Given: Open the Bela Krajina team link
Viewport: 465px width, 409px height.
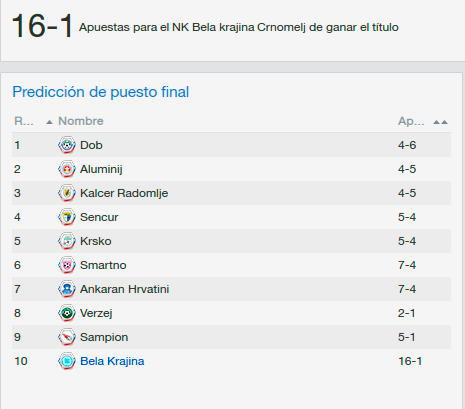Looking at the screenshot, I should coord(112,361).
